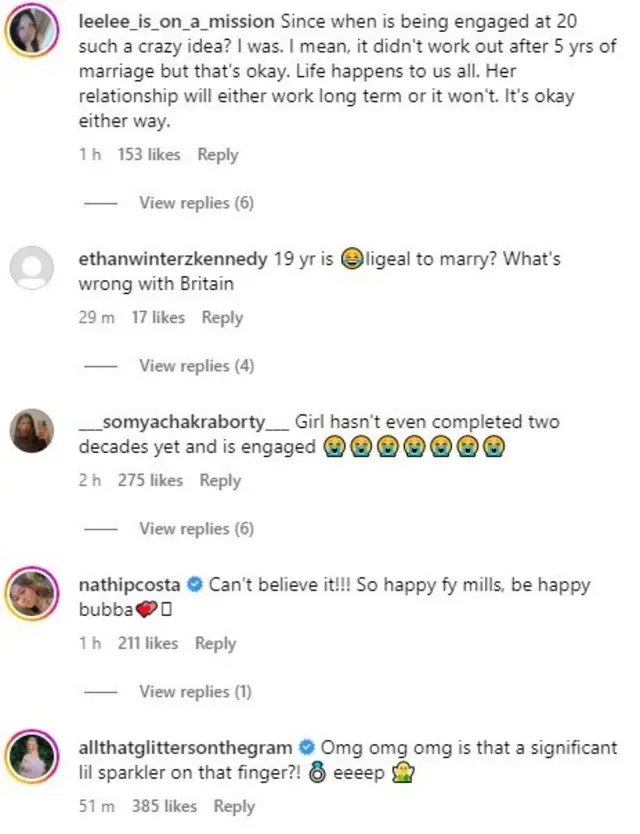Click ethanwinterzkennedy's blank avatar icon

[30, 265]
